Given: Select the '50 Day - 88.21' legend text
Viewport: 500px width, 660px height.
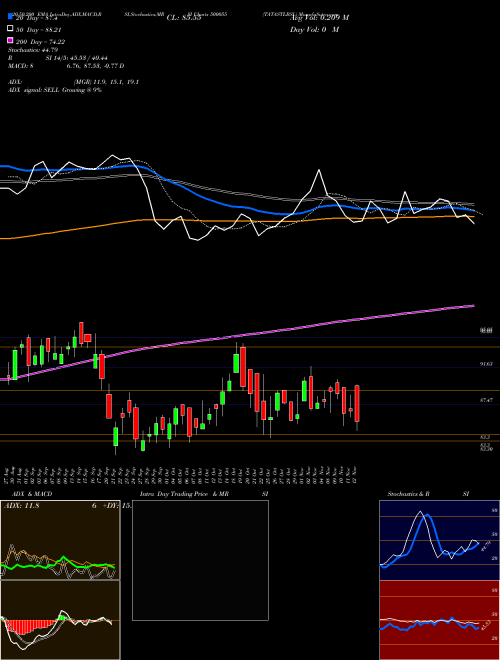Looking at the screenshot, I should (x=40, y=30).
